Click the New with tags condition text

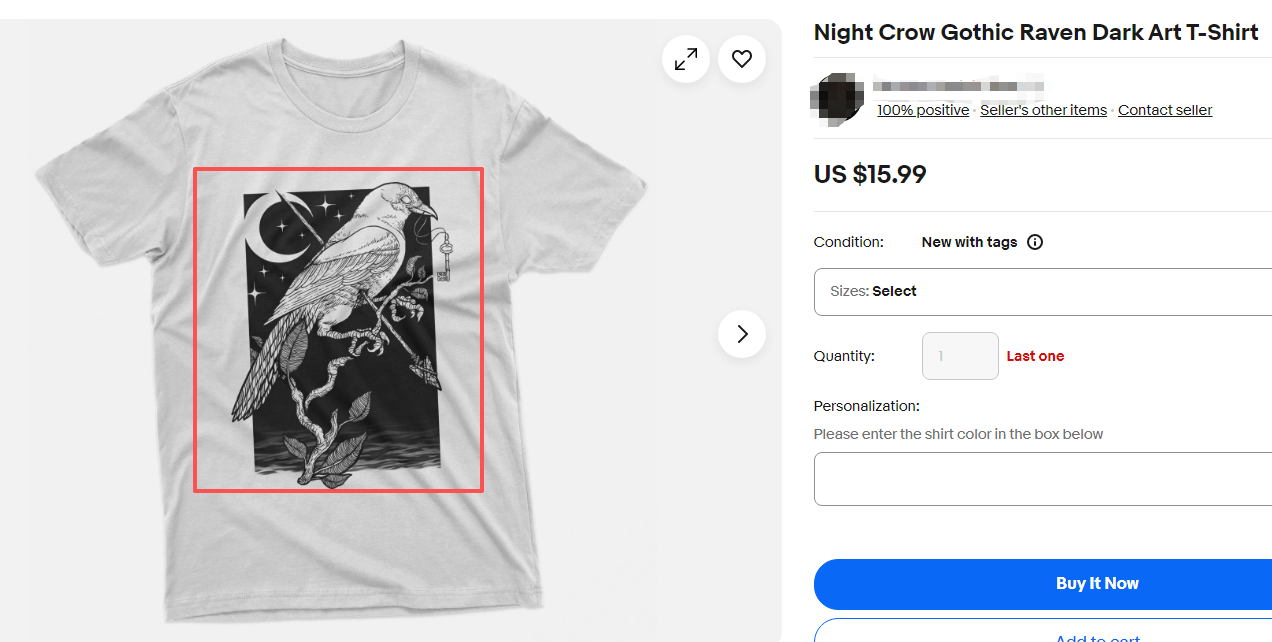point(969,242)
